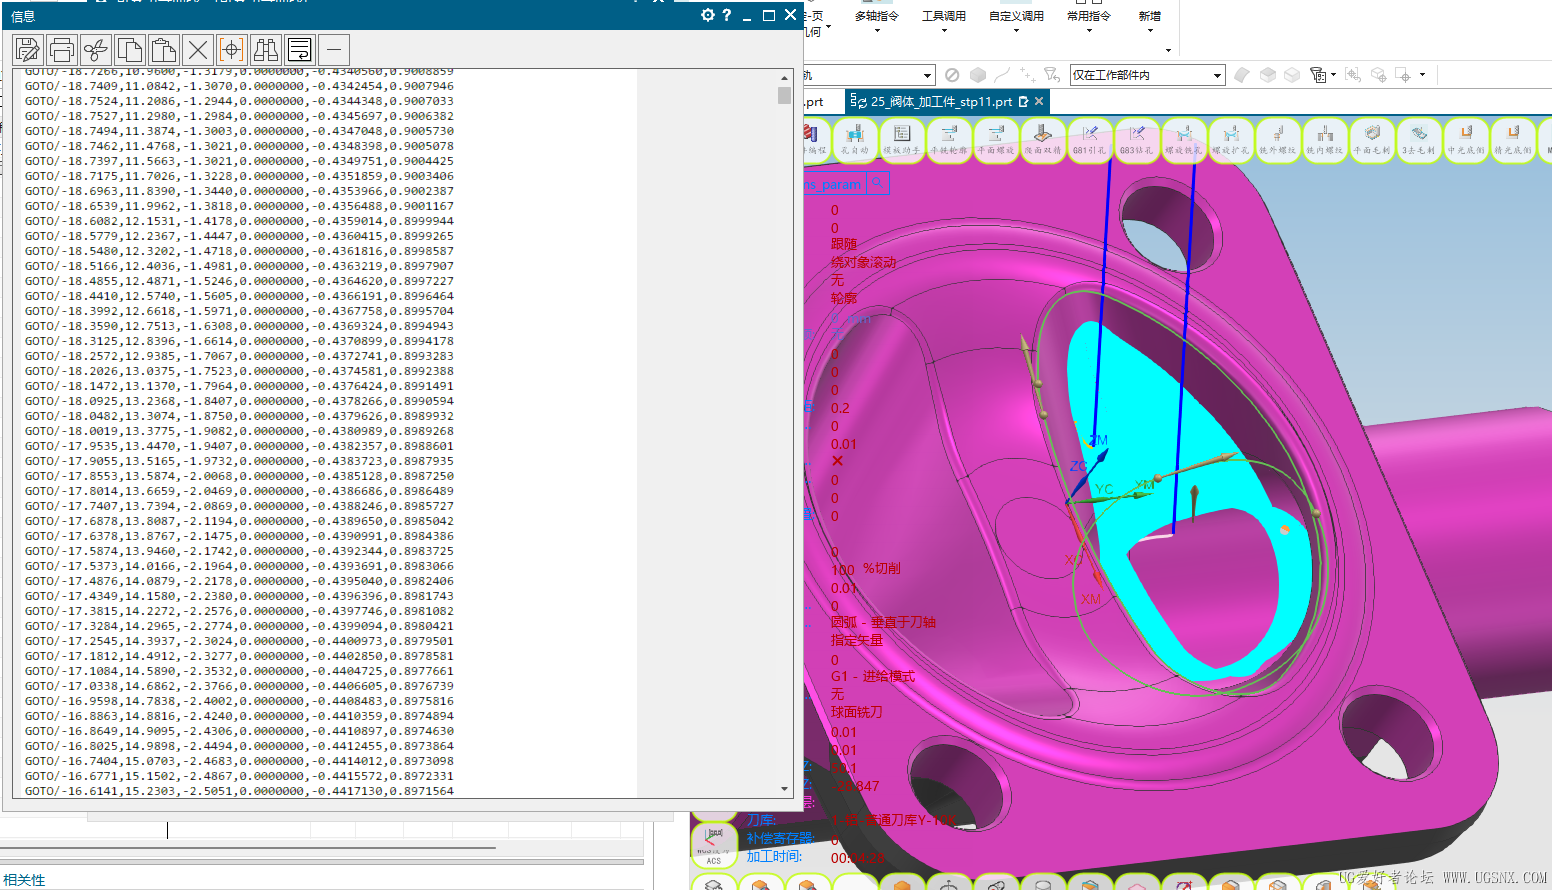The image size is (1552, 890).
Task: Open the information window settings gear
Action: tap(708, 15)
